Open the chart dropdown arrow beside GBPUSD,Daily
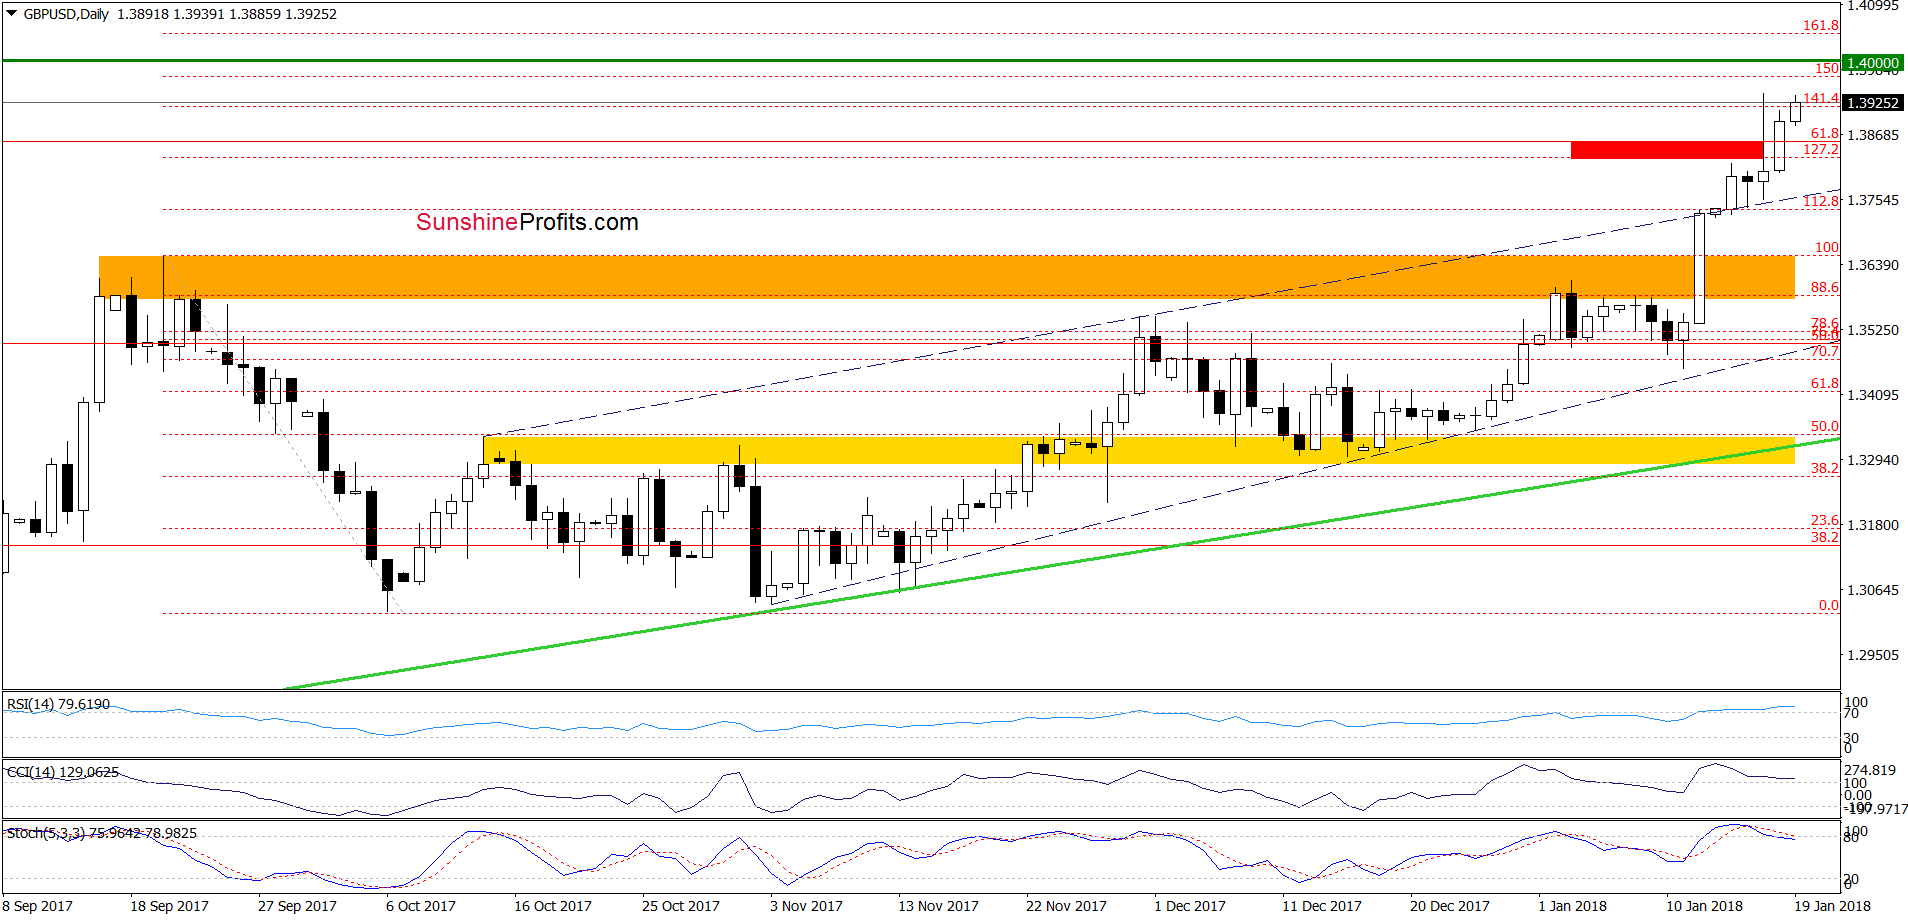Viewport: 1908px width, 920px height. pyautogui.click(x=12, y=14)
